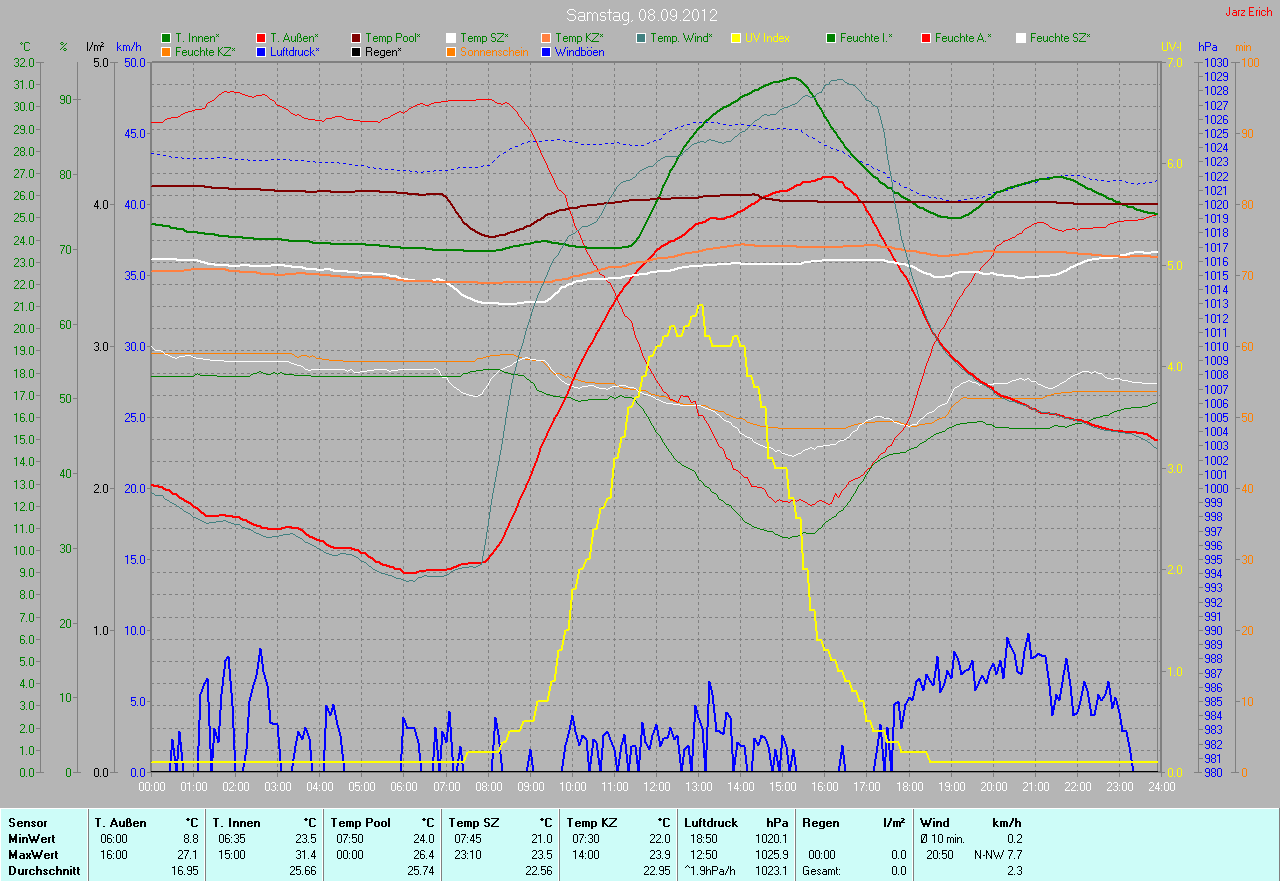Click the green swatch beside T. Innen*
The height and width of the screenshot is (881, 1280).
pyautogui.click(x=166, y=38)
